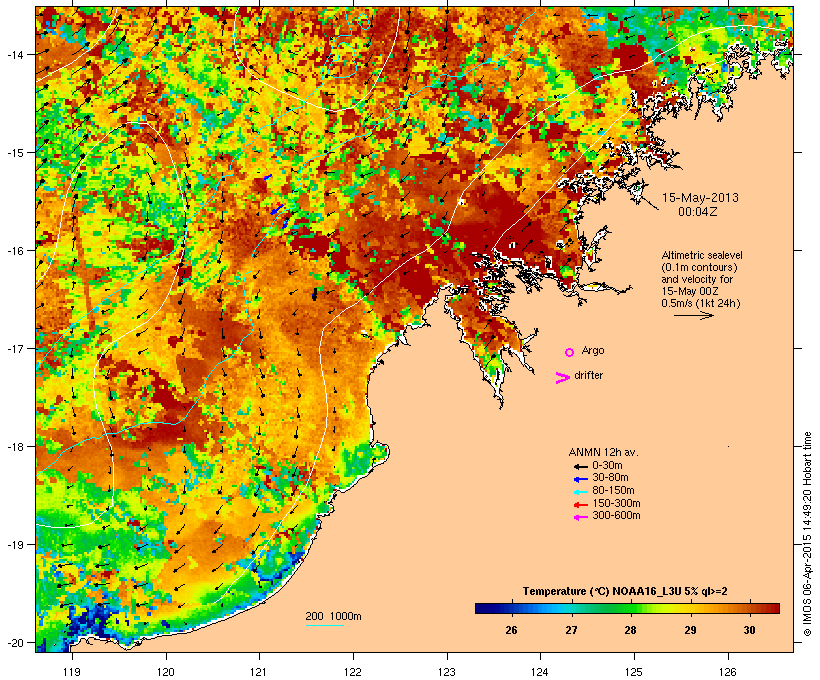This screenshot has width=820, height=680.
Task: Click the '0.5m/s (1kt 24h)' text
Action: (x=701, y=303)
